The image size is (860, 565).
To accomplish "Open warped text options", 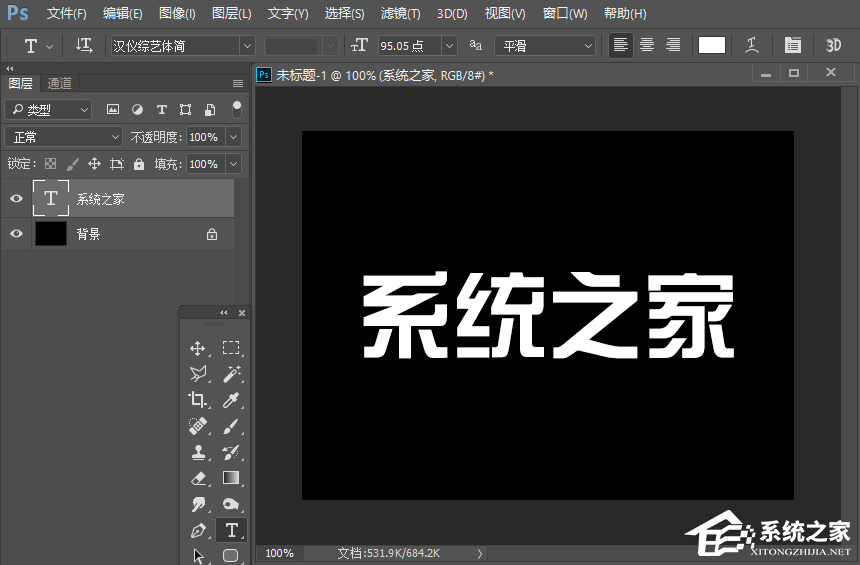I will 752,46.
